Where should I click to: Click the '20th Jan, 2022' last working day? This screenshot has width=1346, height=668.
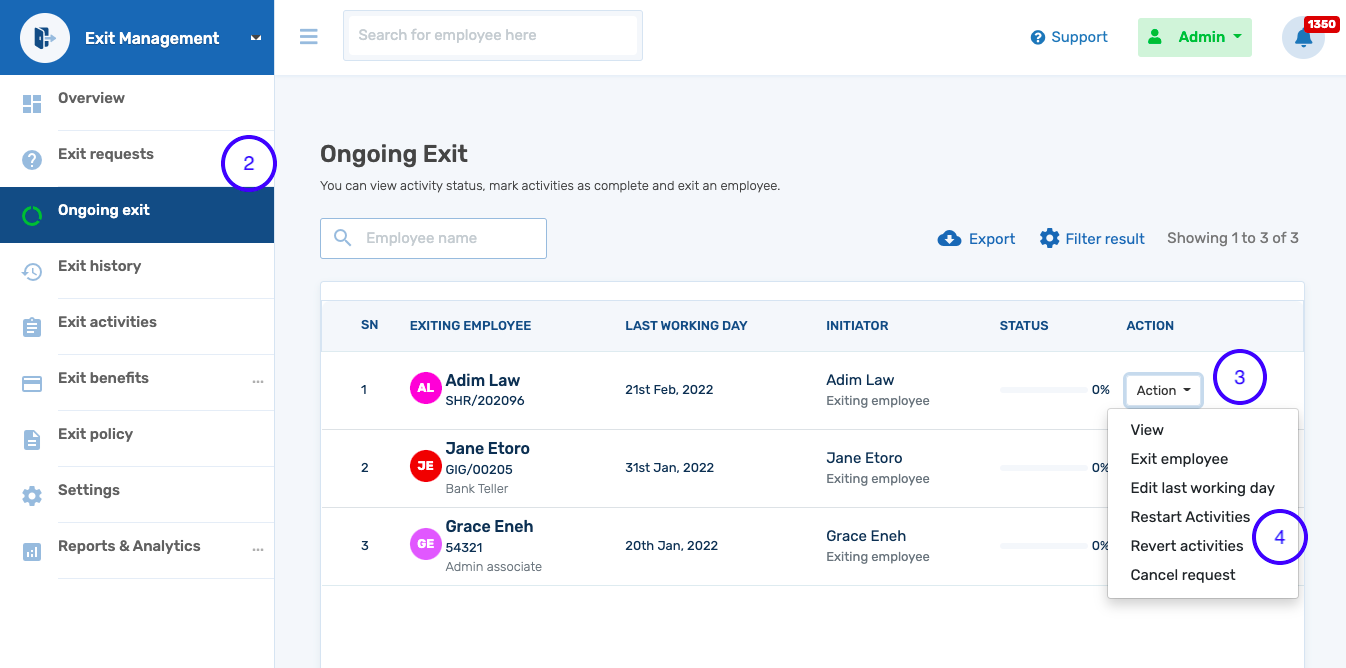point(672,546)
